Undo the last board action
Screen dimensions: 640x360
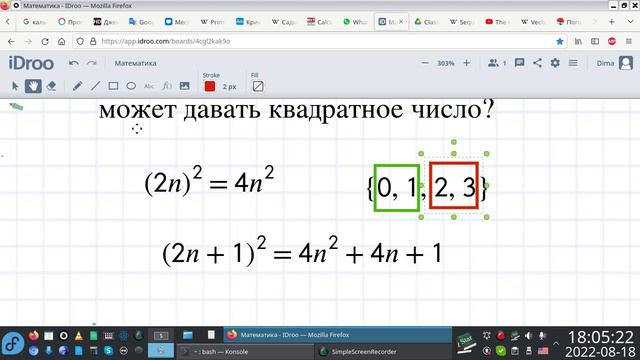coord(74,63)
